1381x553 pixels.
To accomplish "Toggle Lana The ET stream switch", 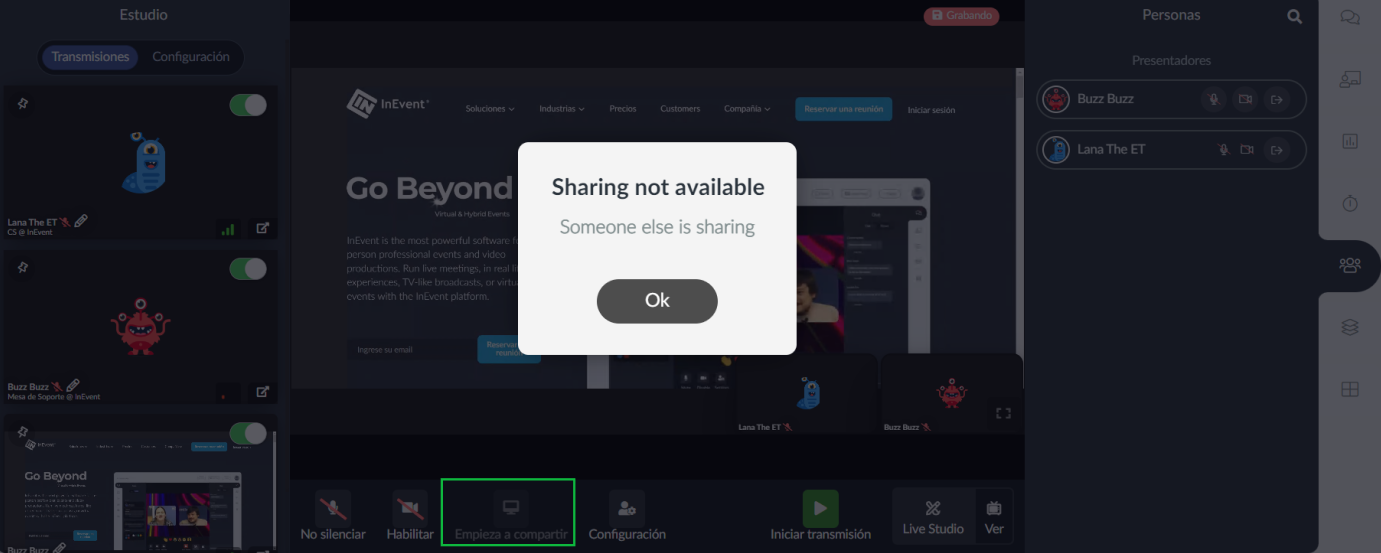I will point(248,105).
